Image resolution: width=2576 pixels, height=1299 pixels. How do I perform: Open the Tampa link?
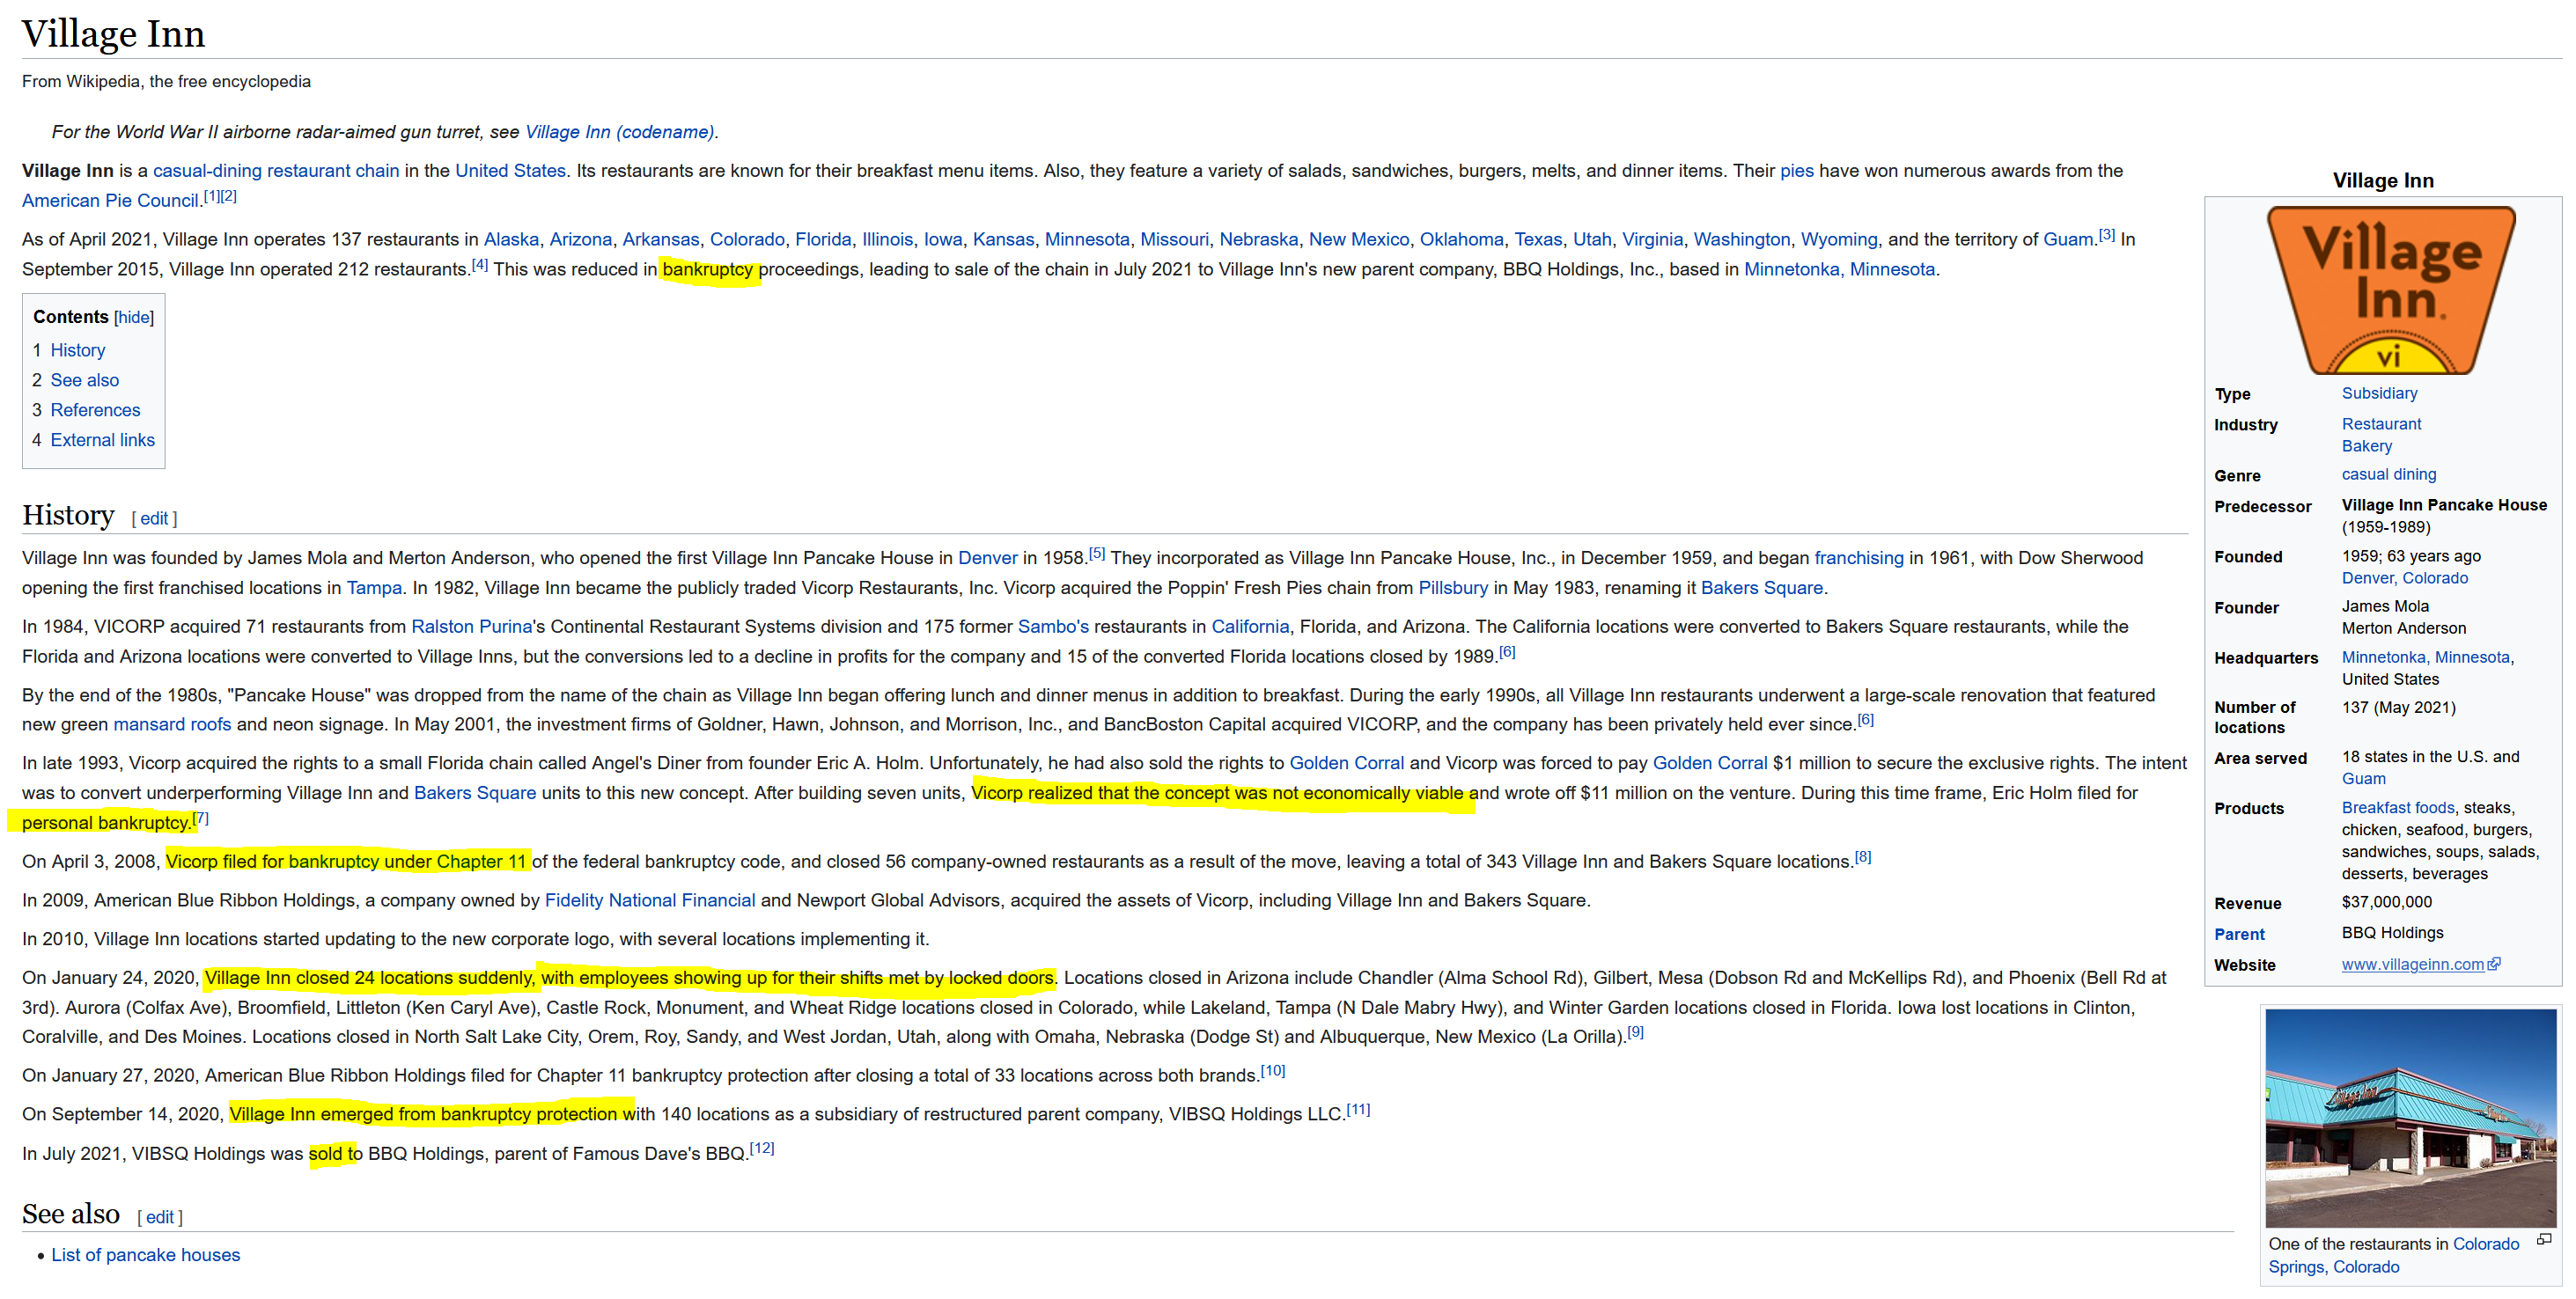pyautogui.click(x=374, y=588)
